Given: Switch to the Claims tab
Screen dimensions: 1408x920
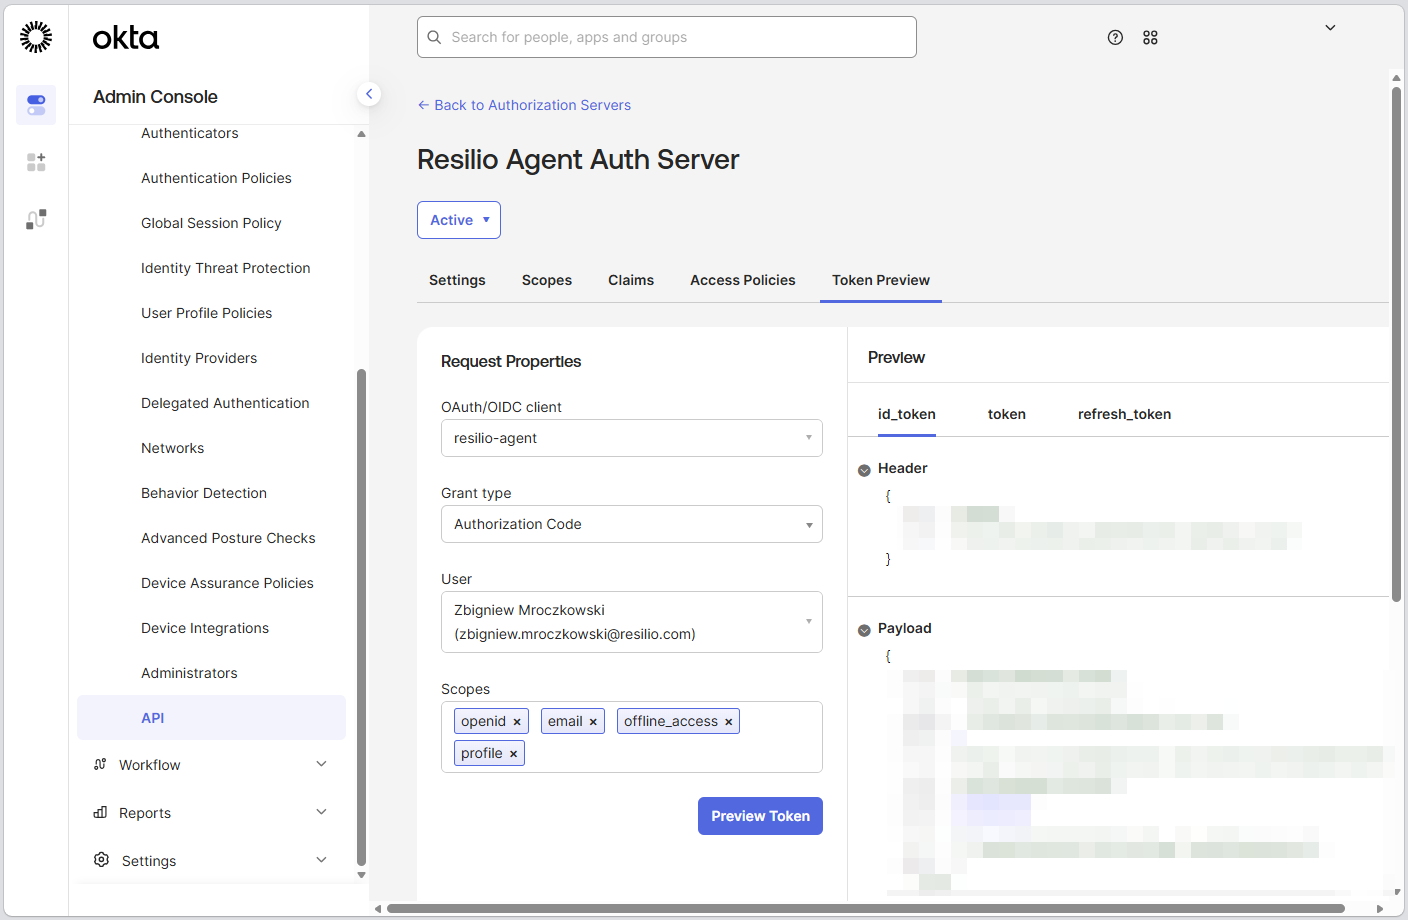Looking at the screenshot, I should click(x=631, y=280).
